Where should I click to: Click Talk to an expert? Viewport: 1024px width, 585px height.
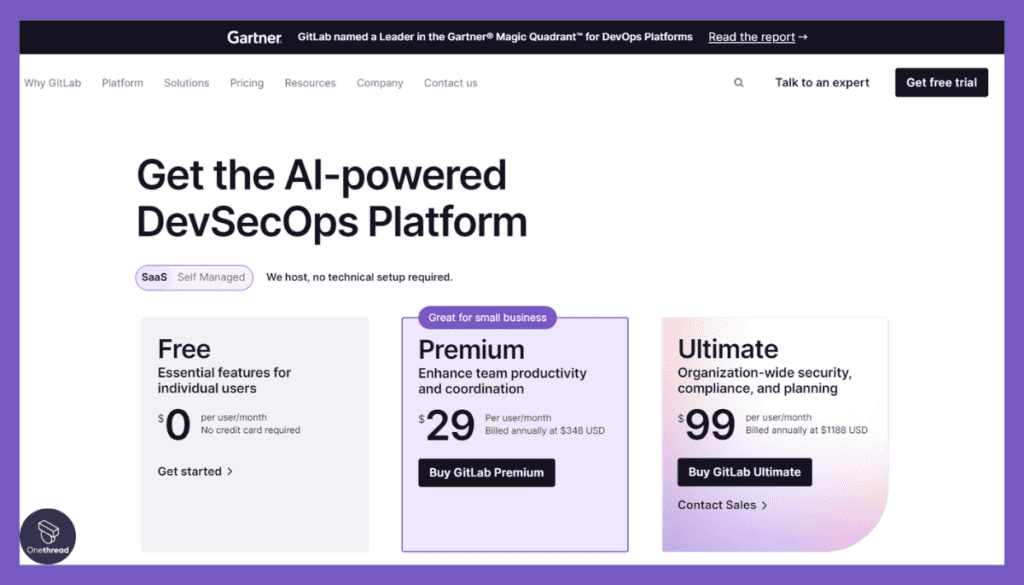point(822,82)
